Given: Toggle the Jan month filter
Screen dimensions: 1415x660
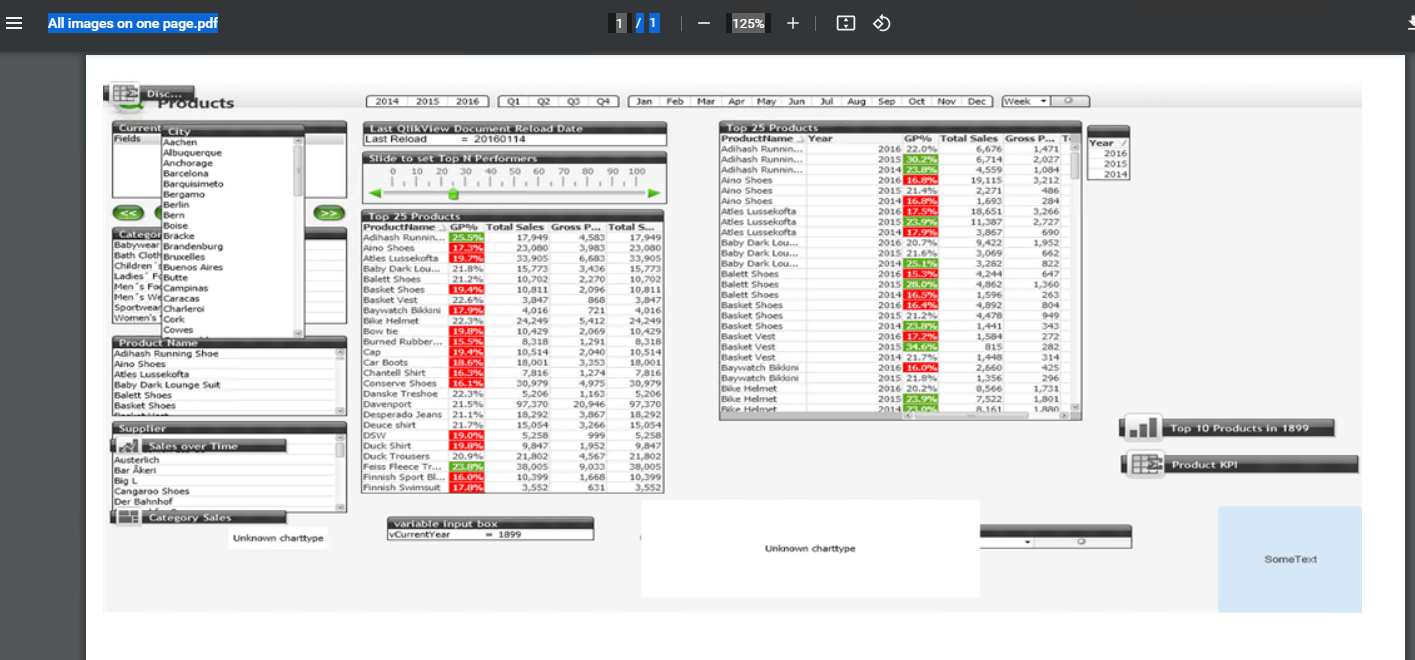Looking at the screenshot, I should [x=644, y=100].
